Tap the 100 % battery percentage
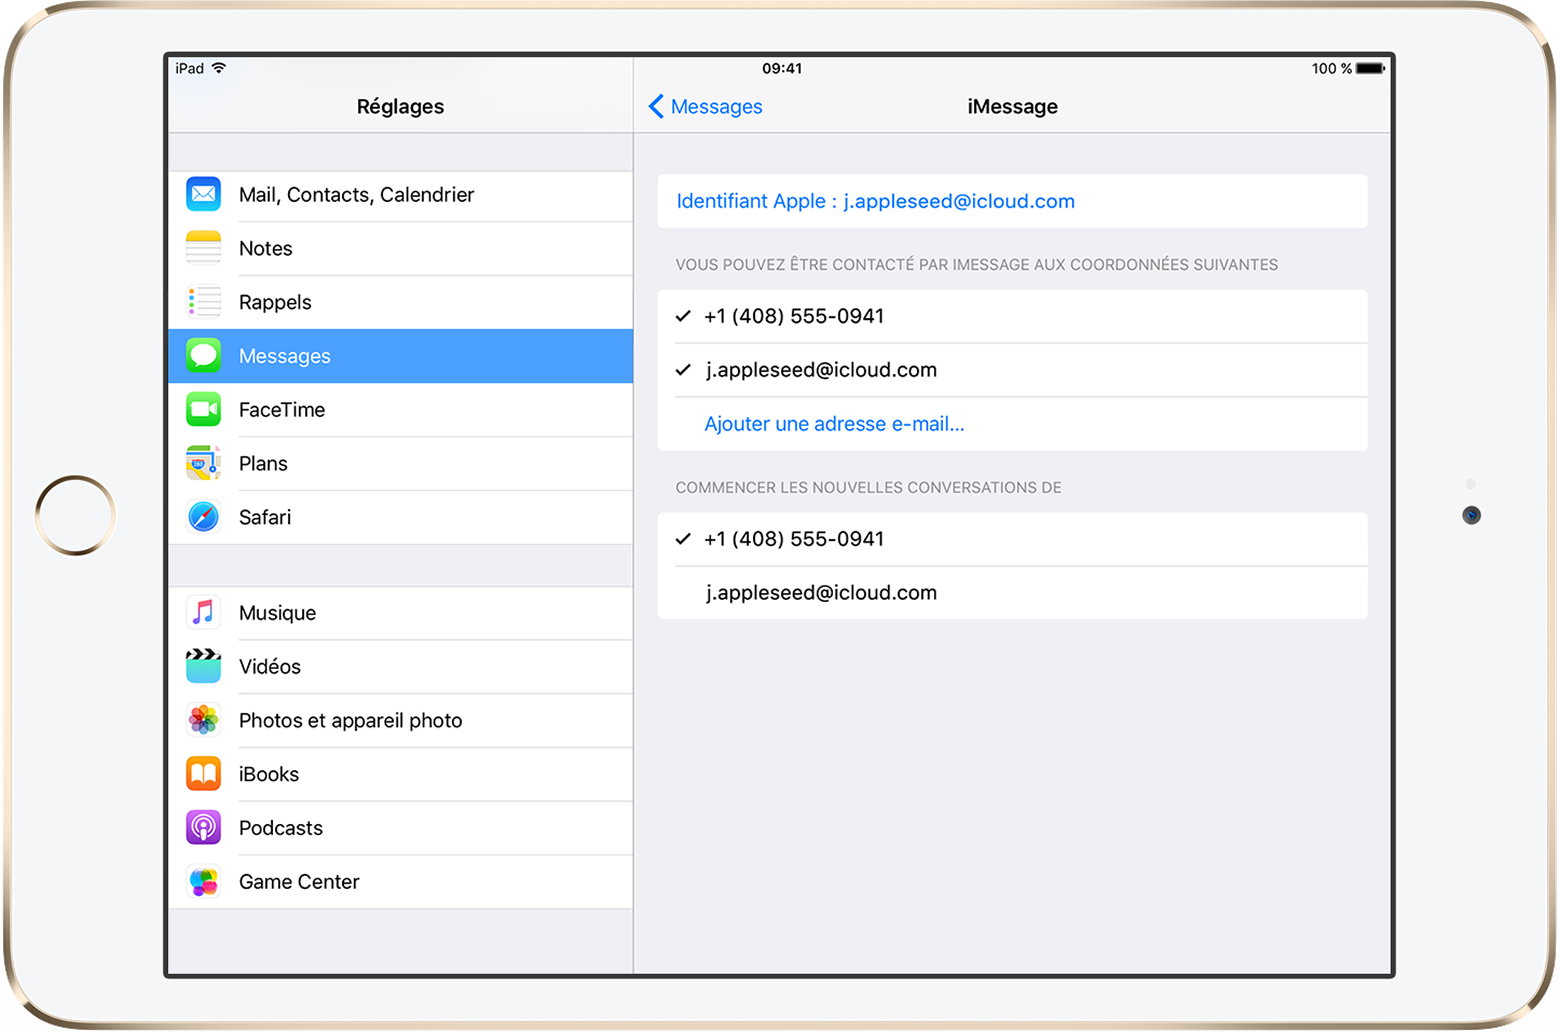Screen dimensions: 1560x1032 [x=1332, y=68]
